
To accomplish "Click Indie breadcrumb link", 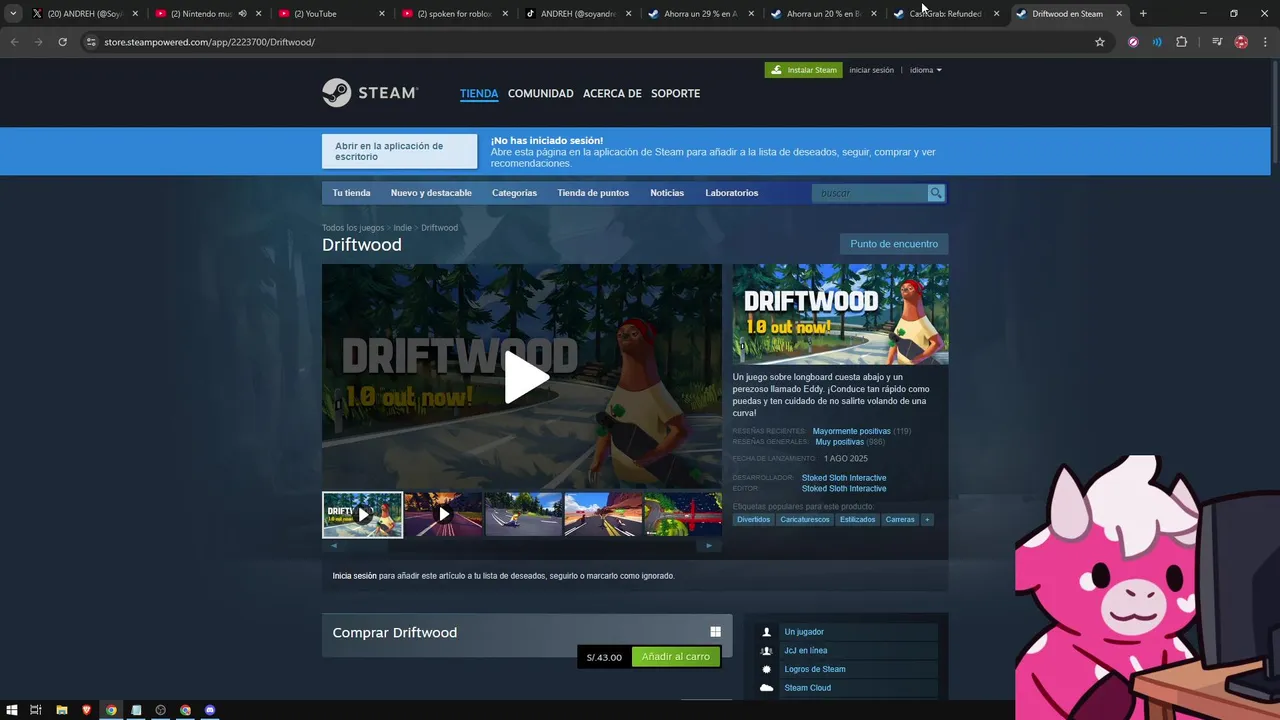I will (402, 228).
